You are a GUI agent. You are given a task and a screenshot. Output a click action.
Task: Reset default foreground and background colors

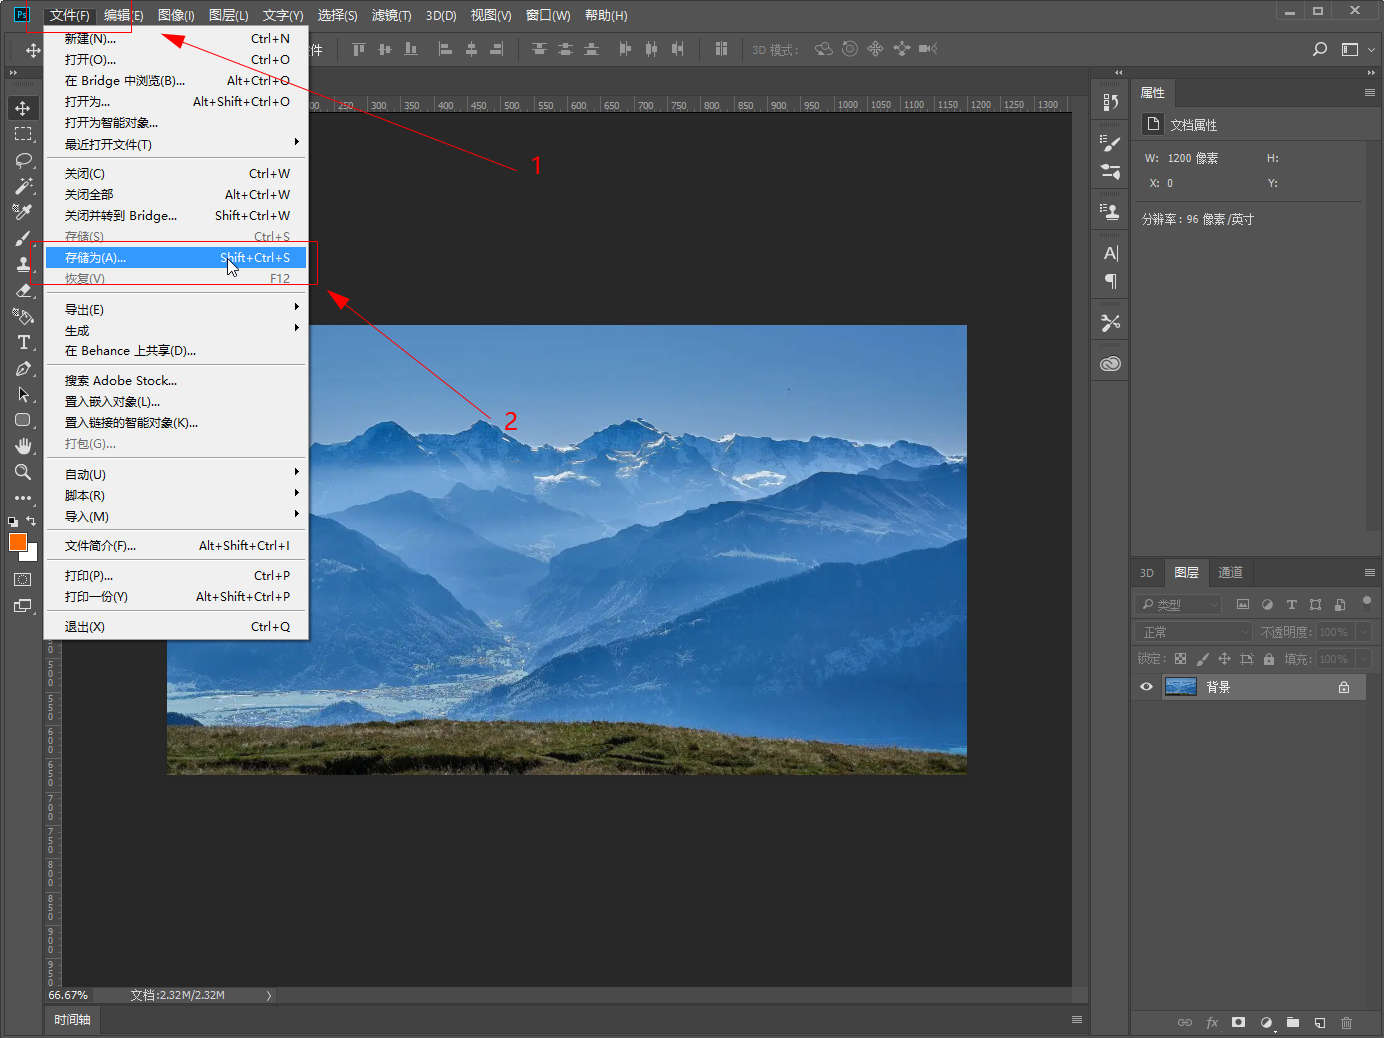pos(13,521)
